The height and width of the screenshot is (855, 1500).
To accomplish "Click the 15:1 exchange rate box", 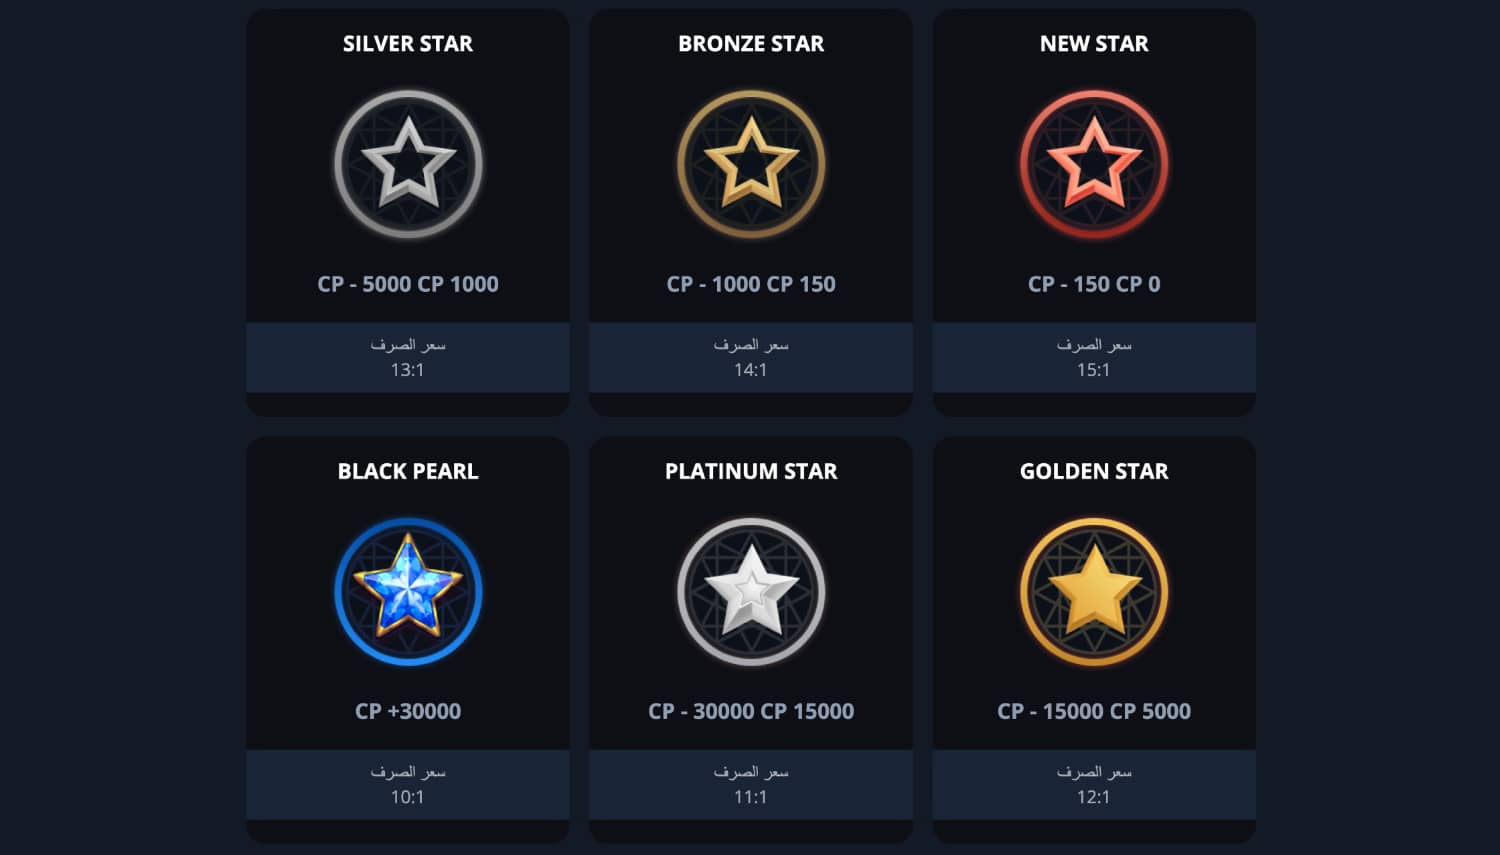I will pyautogui.click(x=1094, y=357).
